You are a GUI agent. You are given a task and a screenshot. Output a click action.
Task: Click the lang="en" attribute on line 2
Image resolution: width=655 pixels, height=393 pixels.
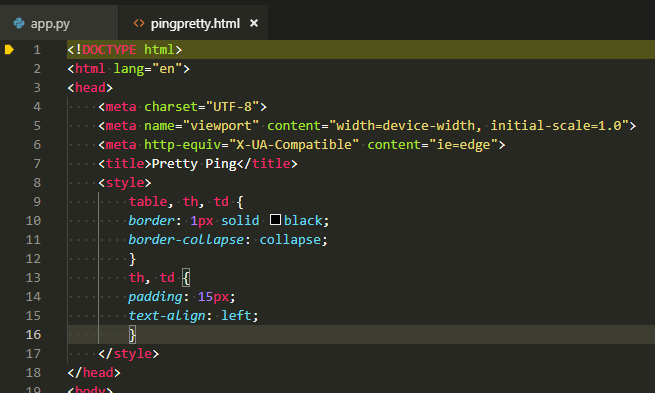(148, 68)
